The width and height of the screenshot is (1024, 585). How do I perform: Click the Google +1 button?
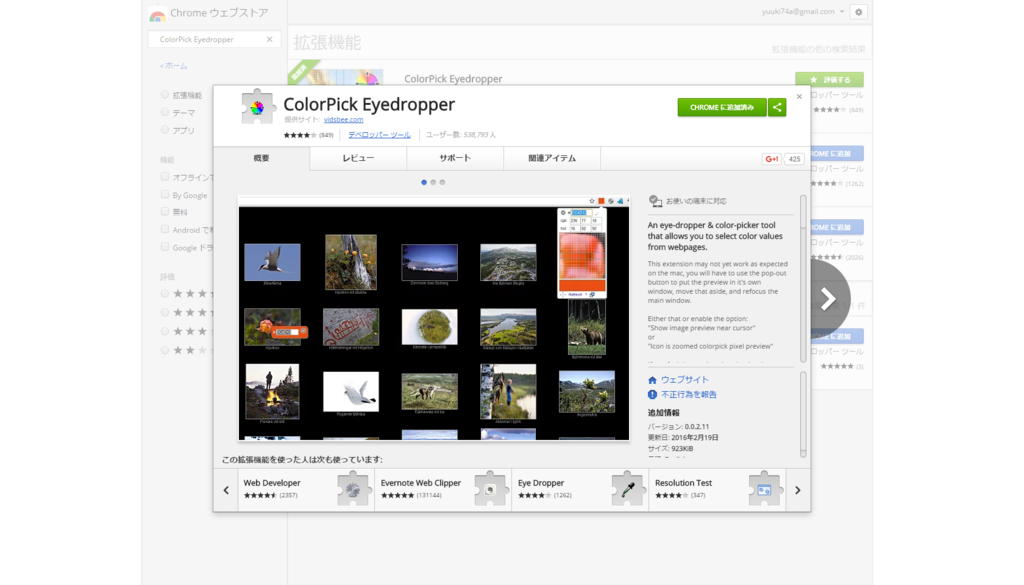[772, 159]
